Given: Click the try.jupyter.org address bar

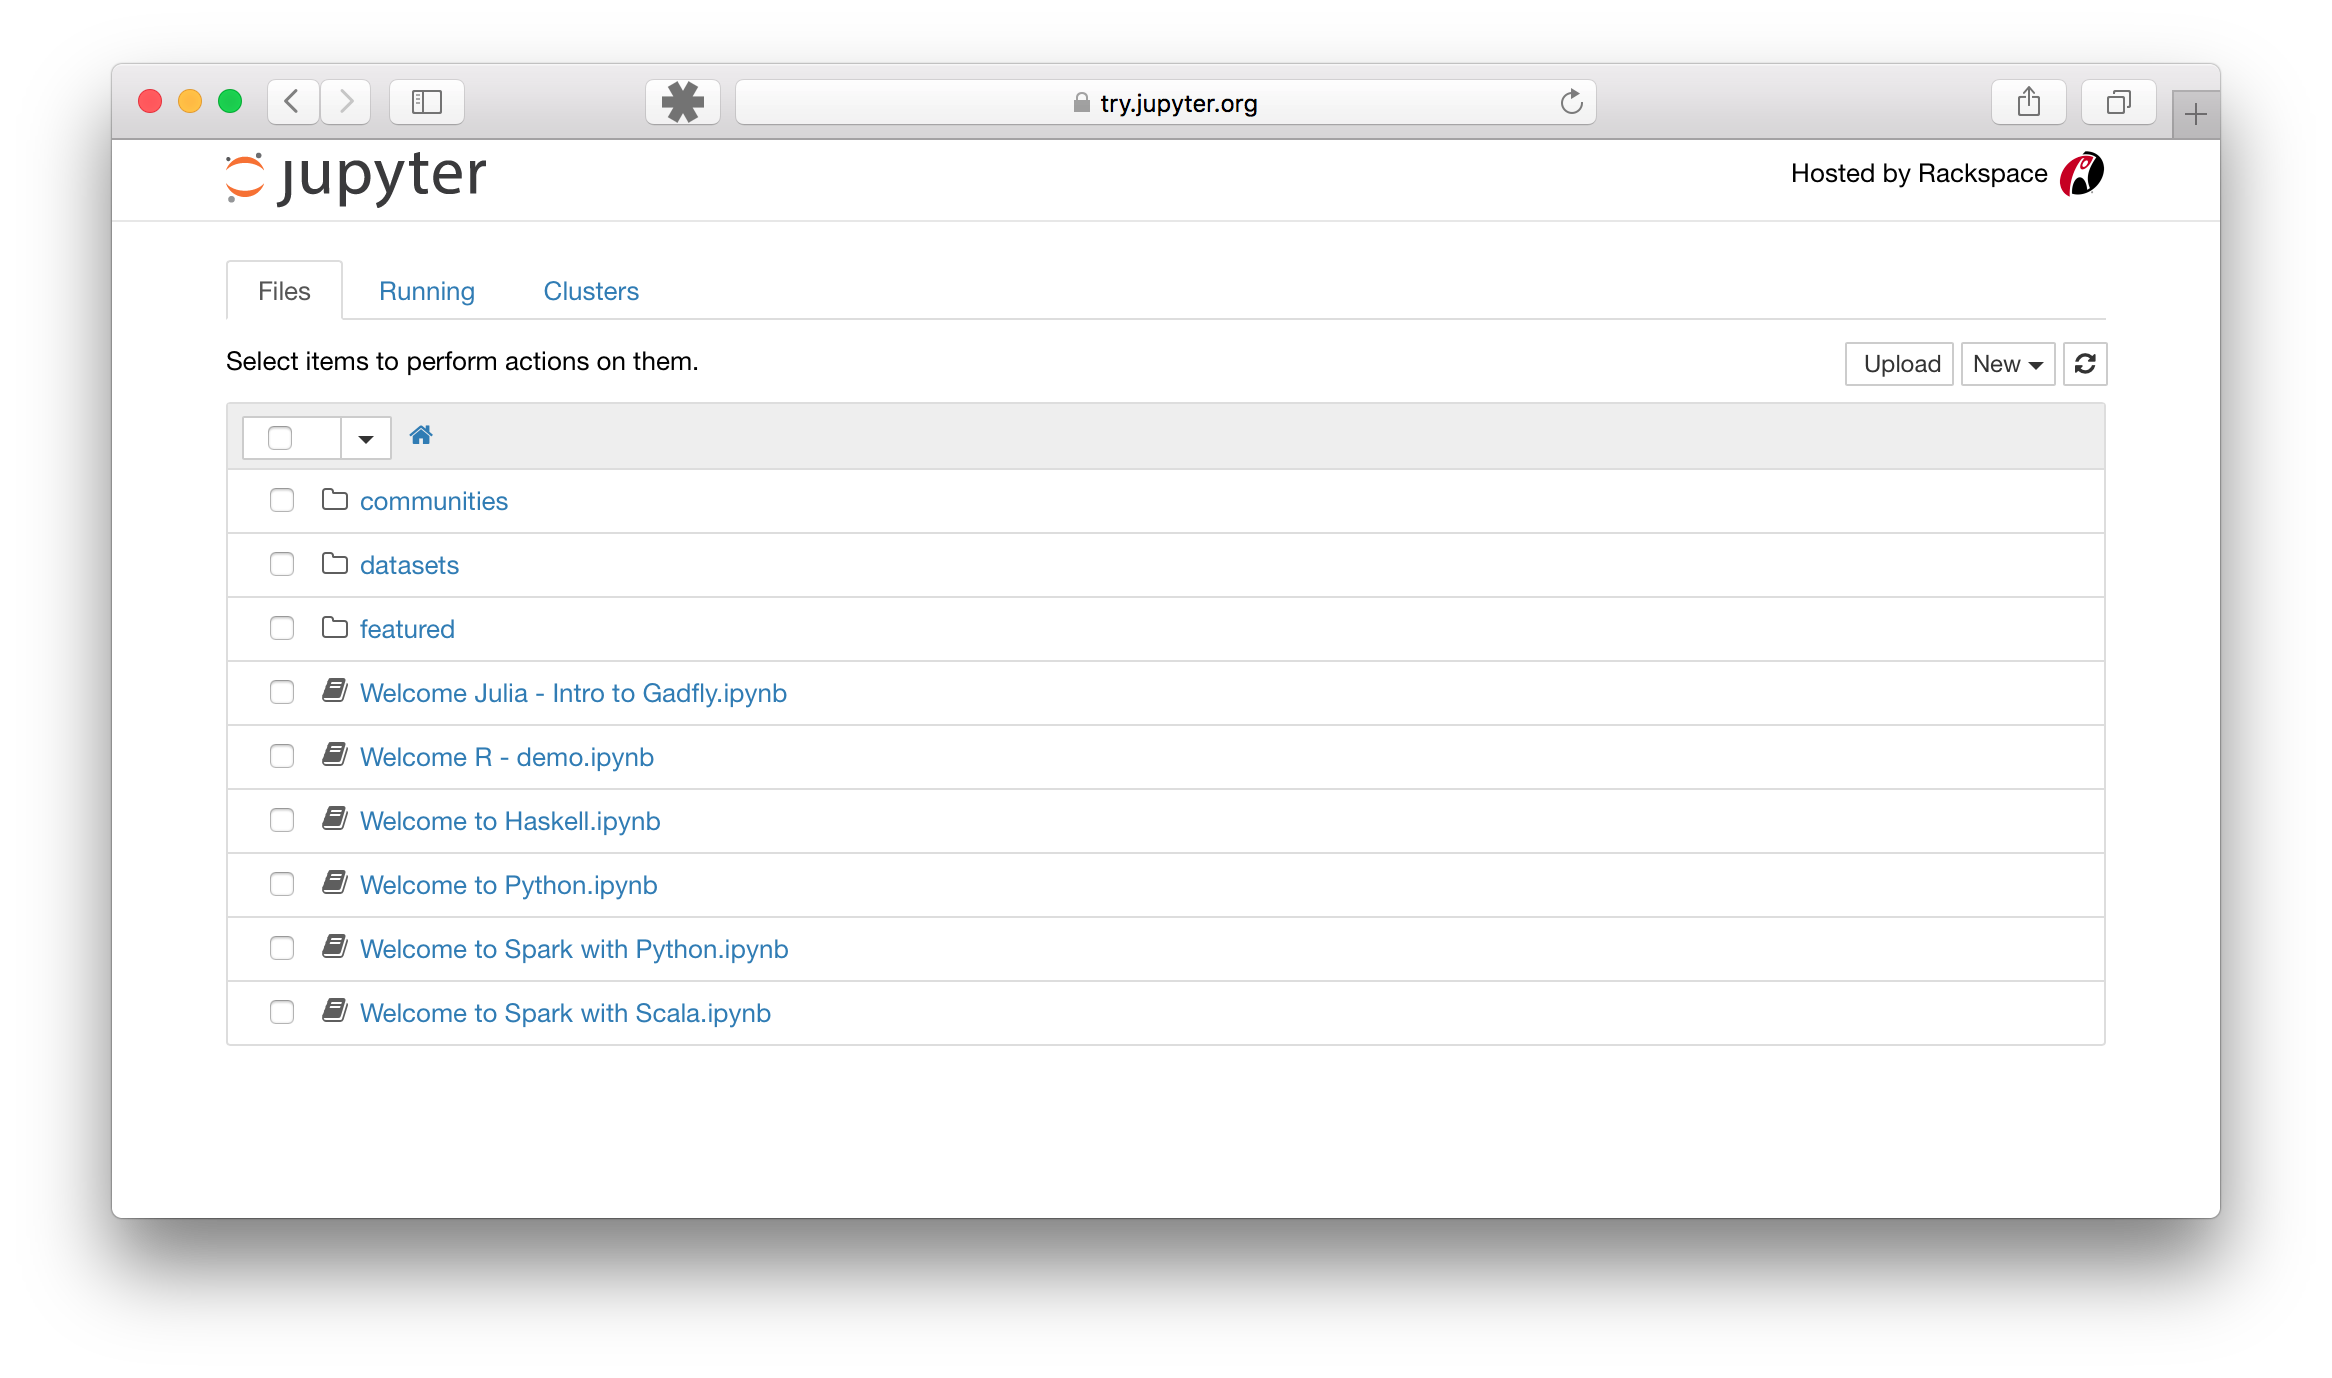Looking at the screenshot, I should point(1164,103).
